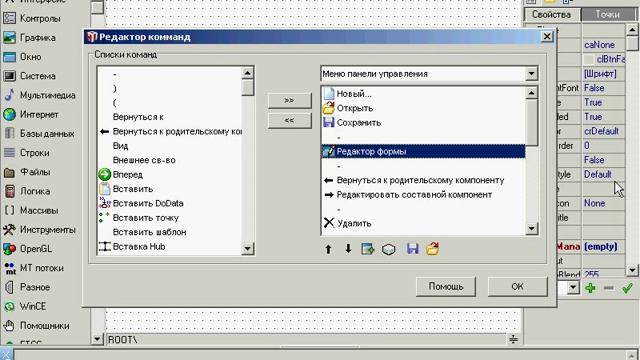Add command with the >> button
Image resolution: width=640 pixels, height=360 pixels.
click(x=289, y=100)
